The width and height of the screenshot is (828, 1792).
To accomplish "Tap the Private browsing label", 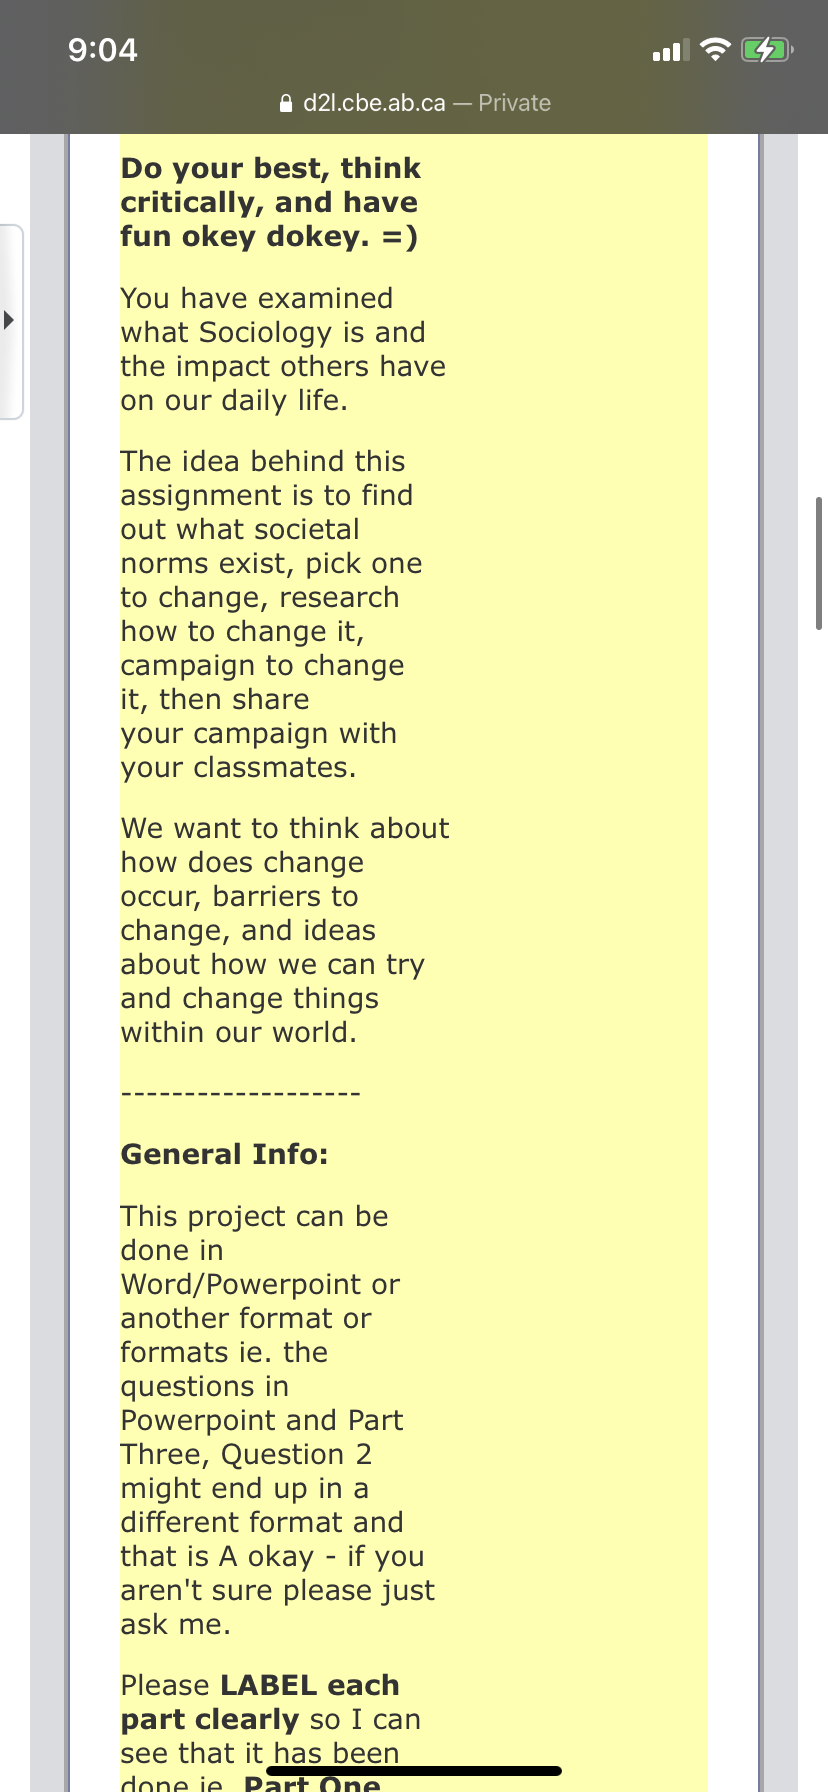I will click(x=514, y=103).
